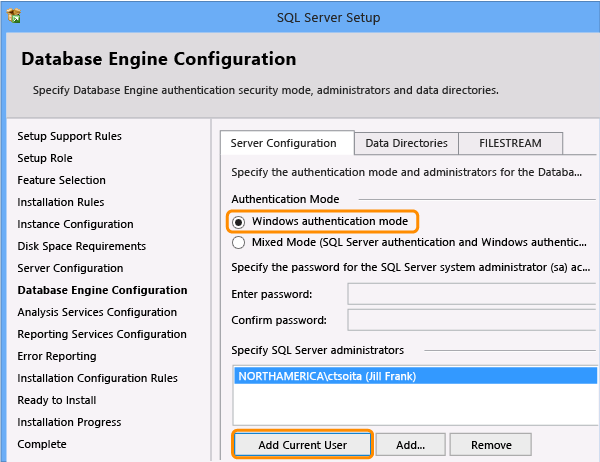
Task: Select Windows authentication mode radio button
Action: coord(240,221)
